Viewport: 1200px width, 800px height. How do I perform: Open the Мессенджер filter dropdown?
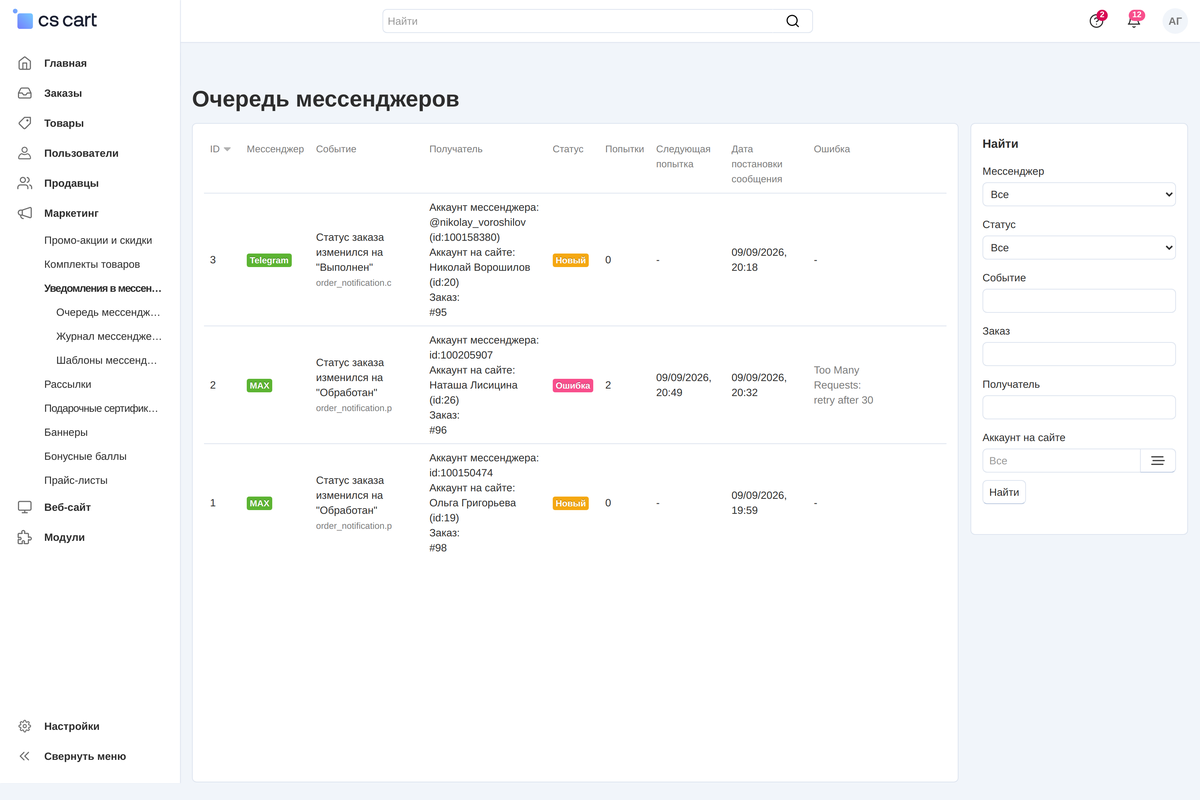pyautogui.click(x=1079, y=194)
